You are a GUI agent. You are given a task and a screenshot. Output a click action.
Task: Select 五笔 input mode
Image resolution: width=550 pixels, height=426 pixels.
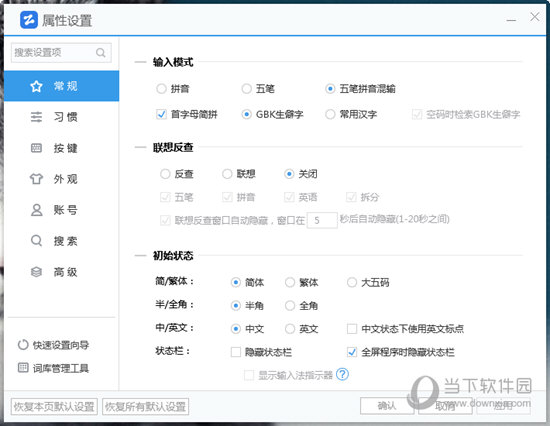[247, 89]
